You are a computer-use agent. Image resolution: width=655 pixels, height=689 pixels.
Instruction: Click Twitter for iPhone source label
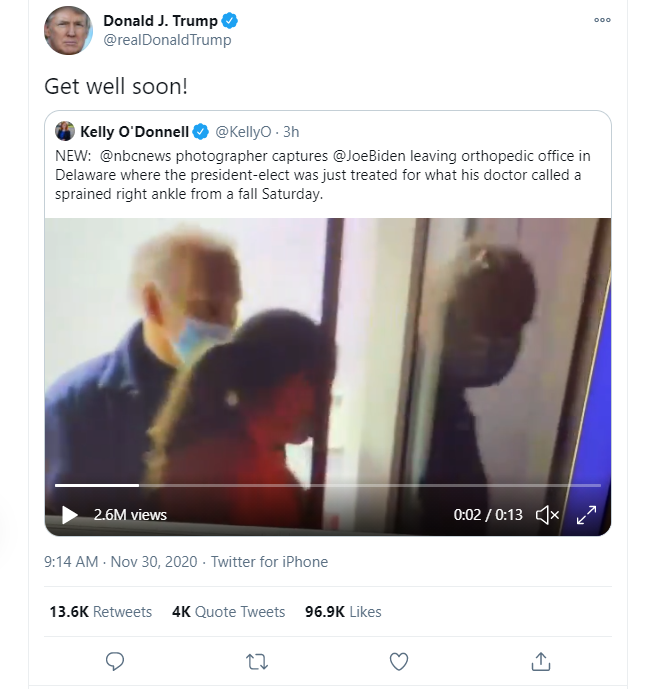click(269, 562)
